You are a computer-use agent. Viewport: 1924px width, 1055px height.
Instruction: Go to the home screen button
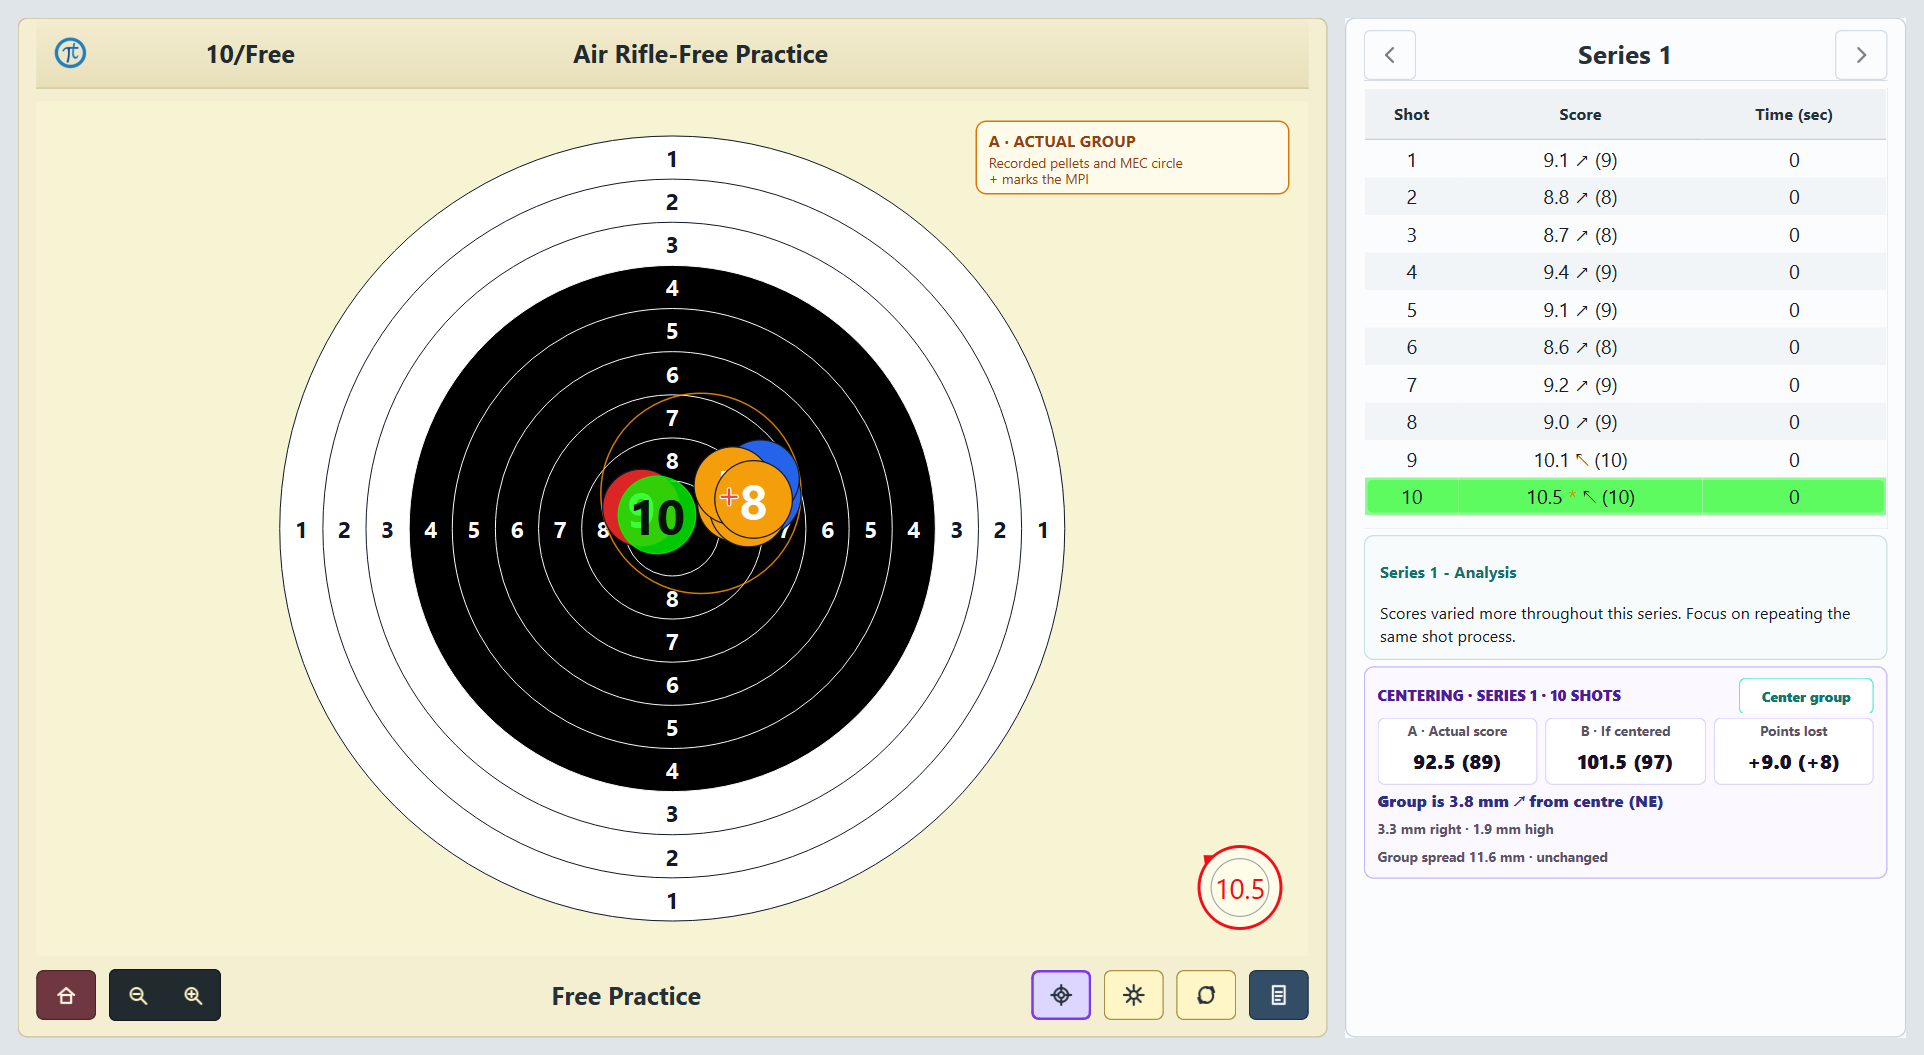pyautogui.click(x=66, y=995)
